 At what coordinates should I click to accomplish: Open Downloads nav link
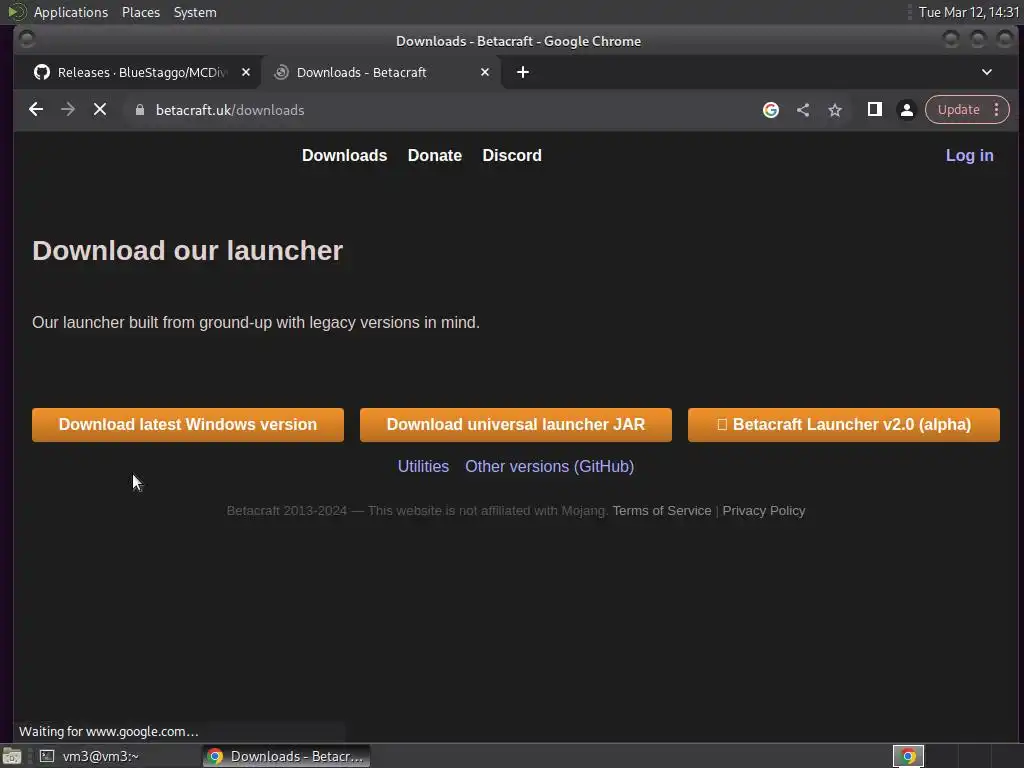344,155
